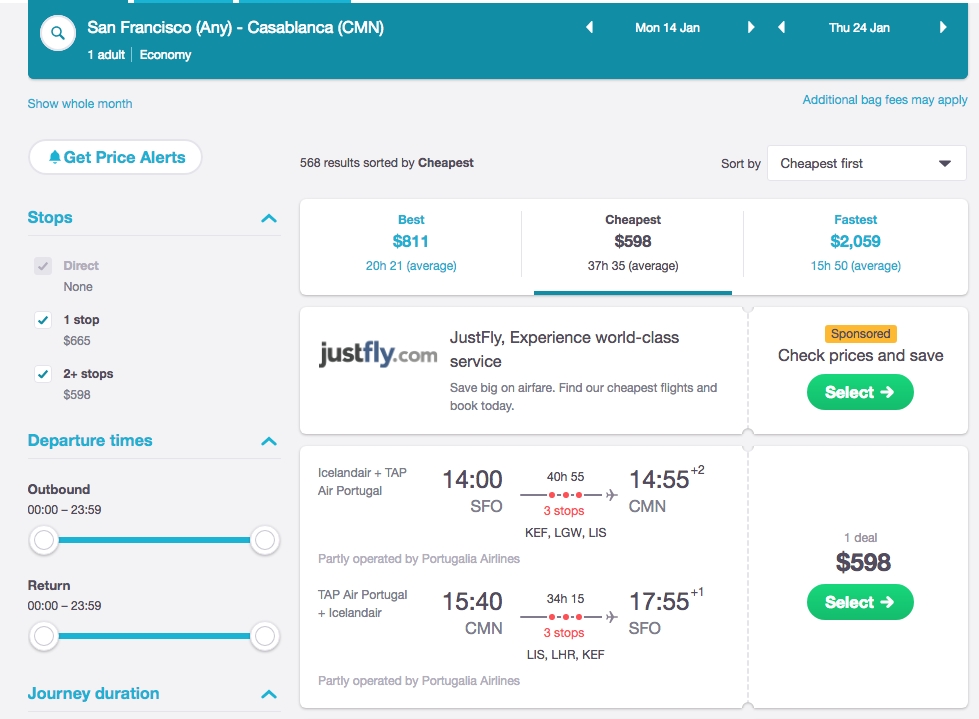979x719 pixels.
Task: Click the 1 adult passenger text
Action: 106,55
